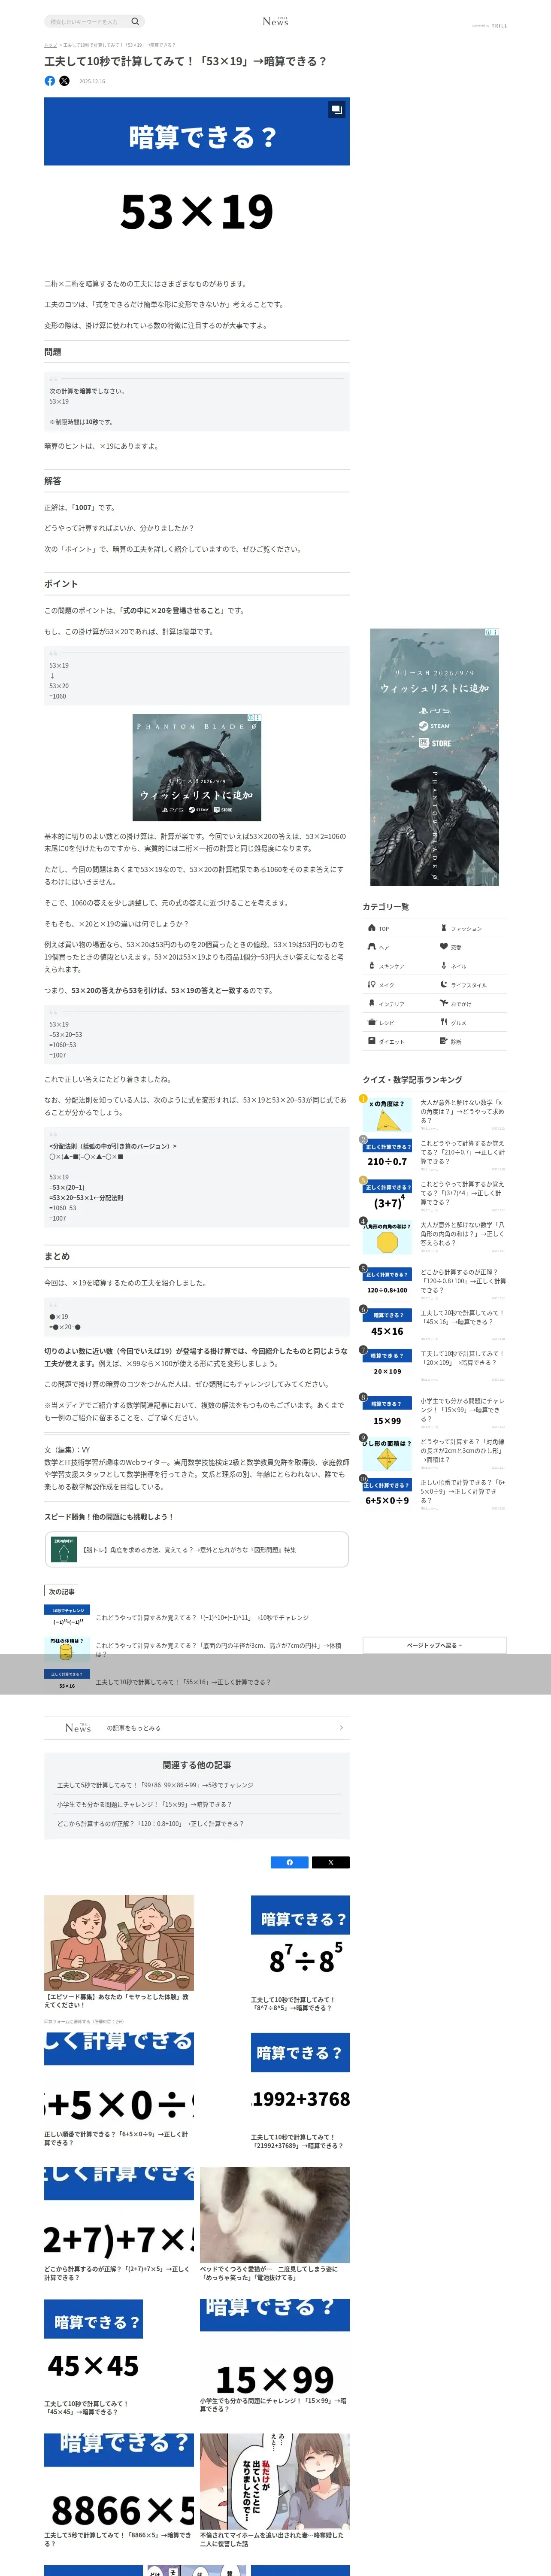Viewport: 551px width, 2576px height.
Task: Click the search magnifier icon in header
Action: 135,21
